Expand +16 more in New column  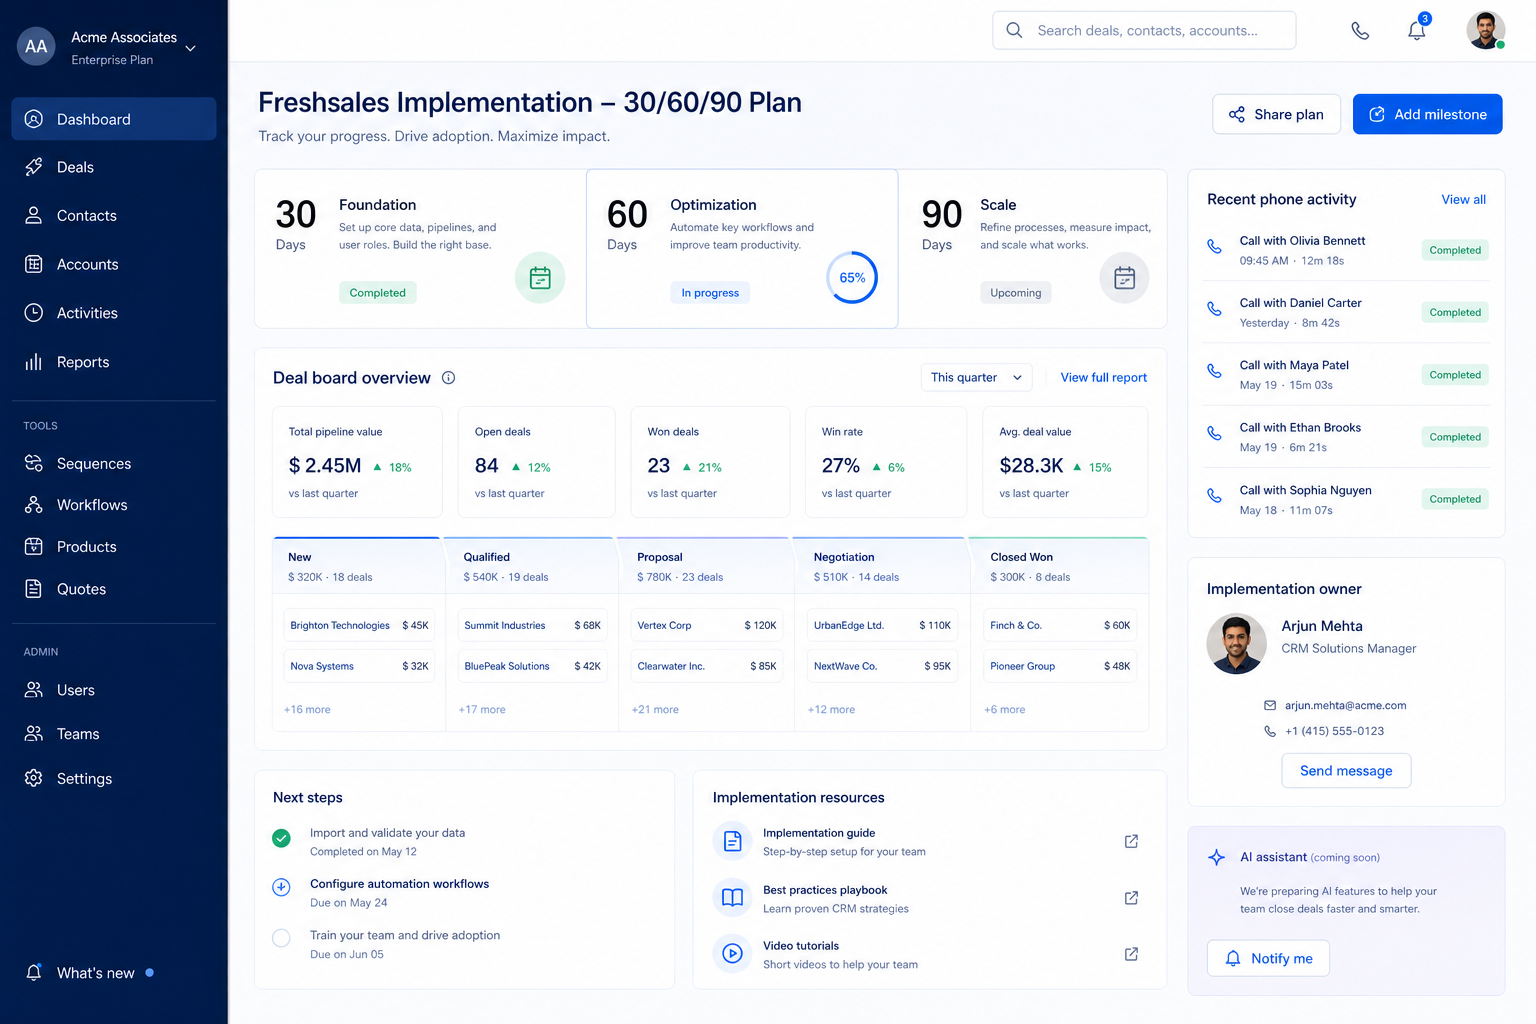click(307, 709)
